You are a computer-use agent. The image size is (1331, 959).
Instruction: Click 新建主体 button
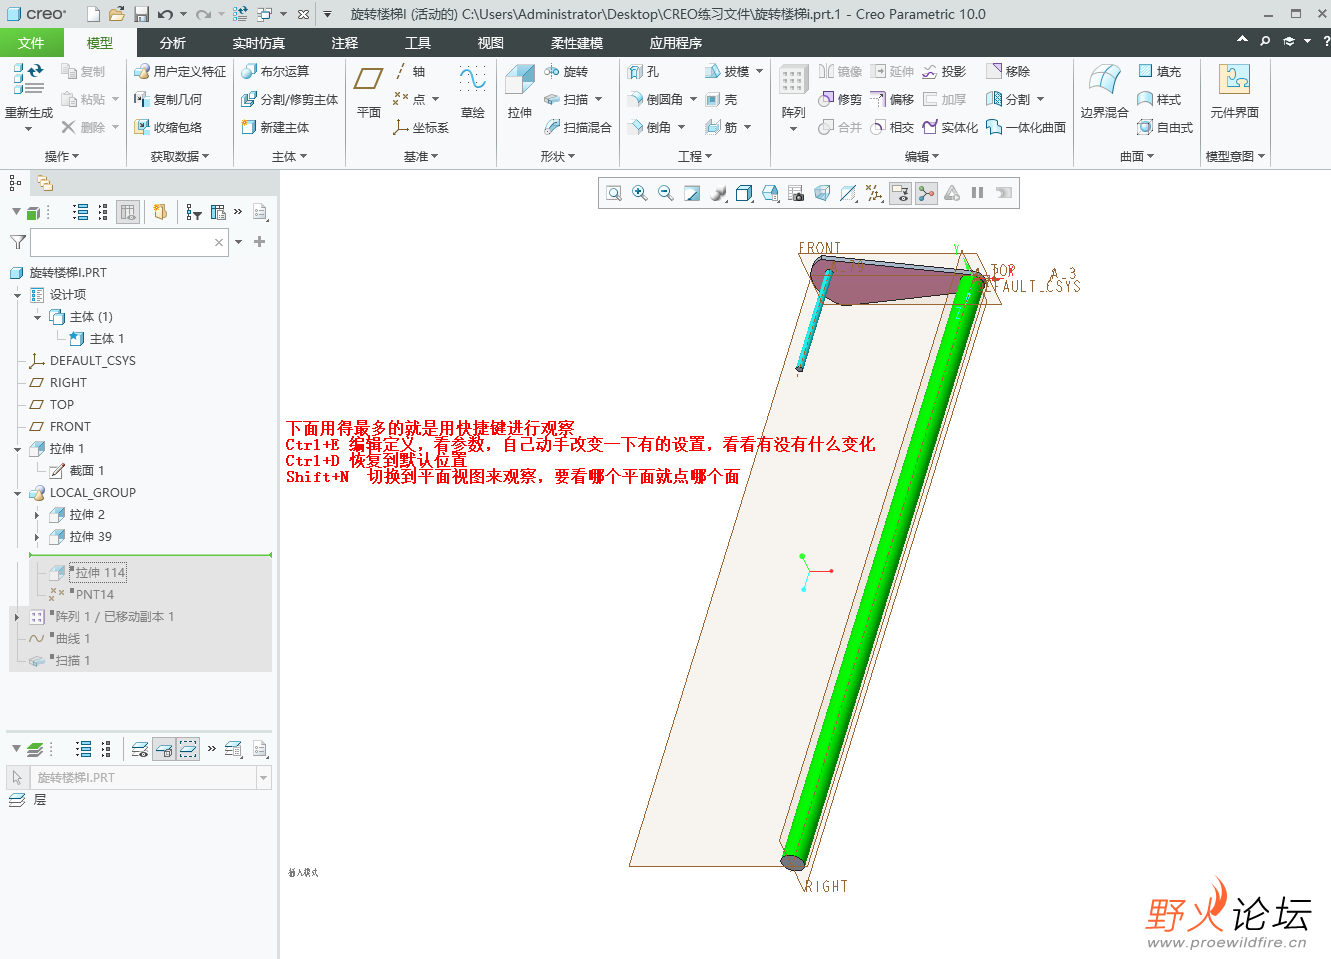tap(276, 128)
